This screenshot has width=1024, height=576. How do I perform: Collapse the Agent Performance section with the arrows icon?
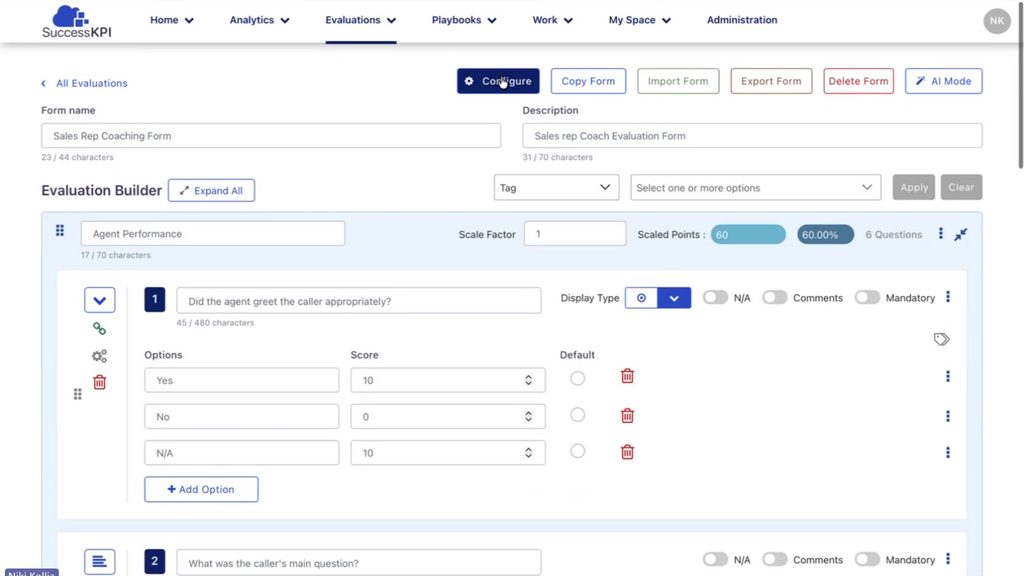tap(961, 234)
